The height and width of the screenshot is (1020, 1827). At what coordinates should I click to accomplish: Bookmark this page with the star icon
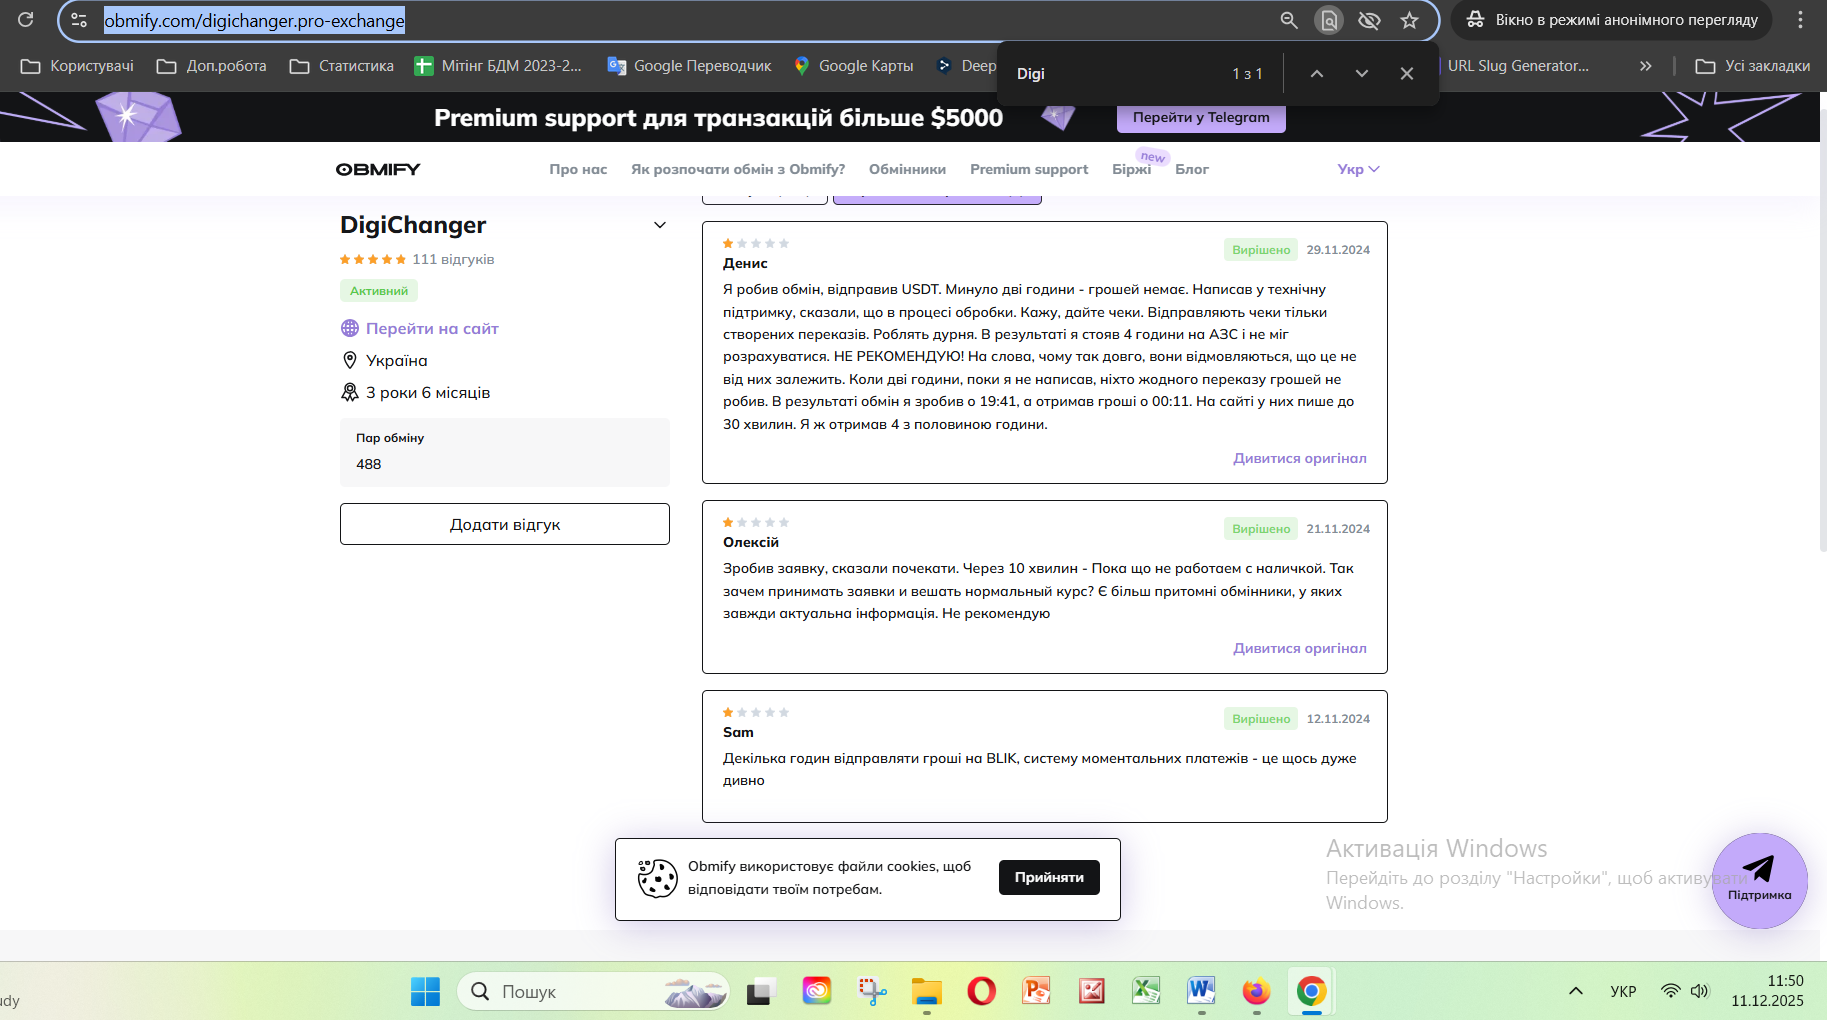[1409, 20]
